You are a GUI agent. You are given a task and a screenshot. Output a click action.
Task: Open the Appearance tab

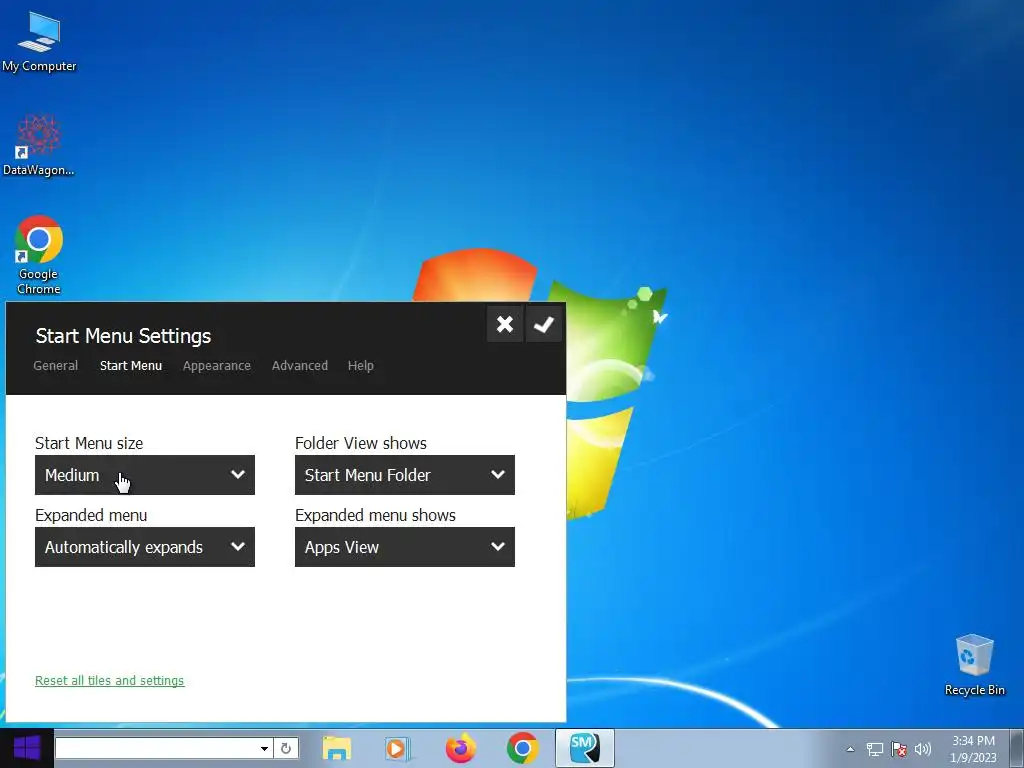point(217,366)
